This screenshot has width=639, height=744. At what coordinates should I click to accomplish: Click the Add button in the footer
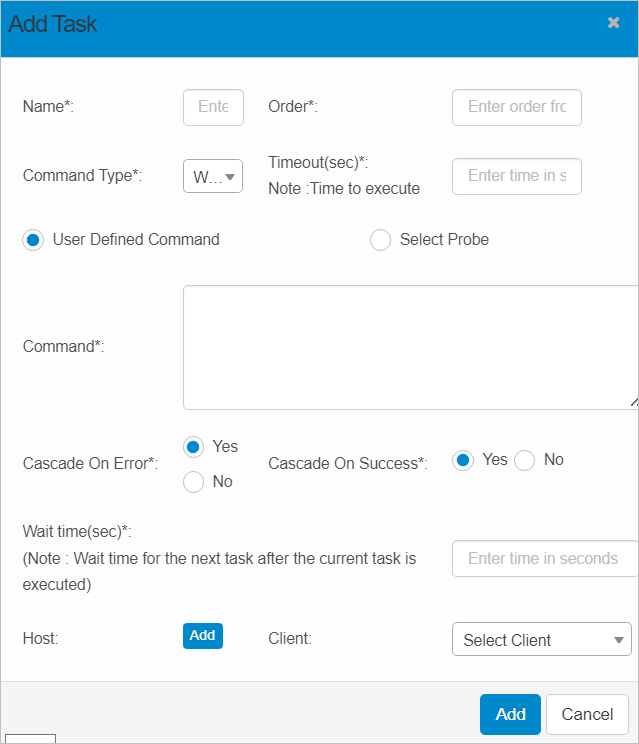click(510, 714)
